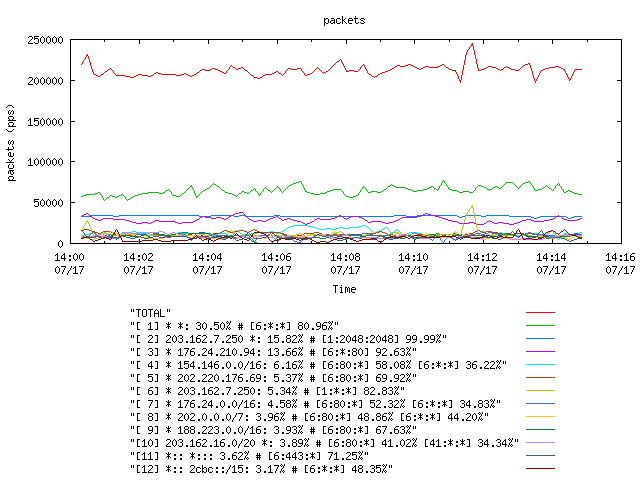Click the 14:14 07/17 time label
The image size is (640, 480).
[x=551, y=264]
